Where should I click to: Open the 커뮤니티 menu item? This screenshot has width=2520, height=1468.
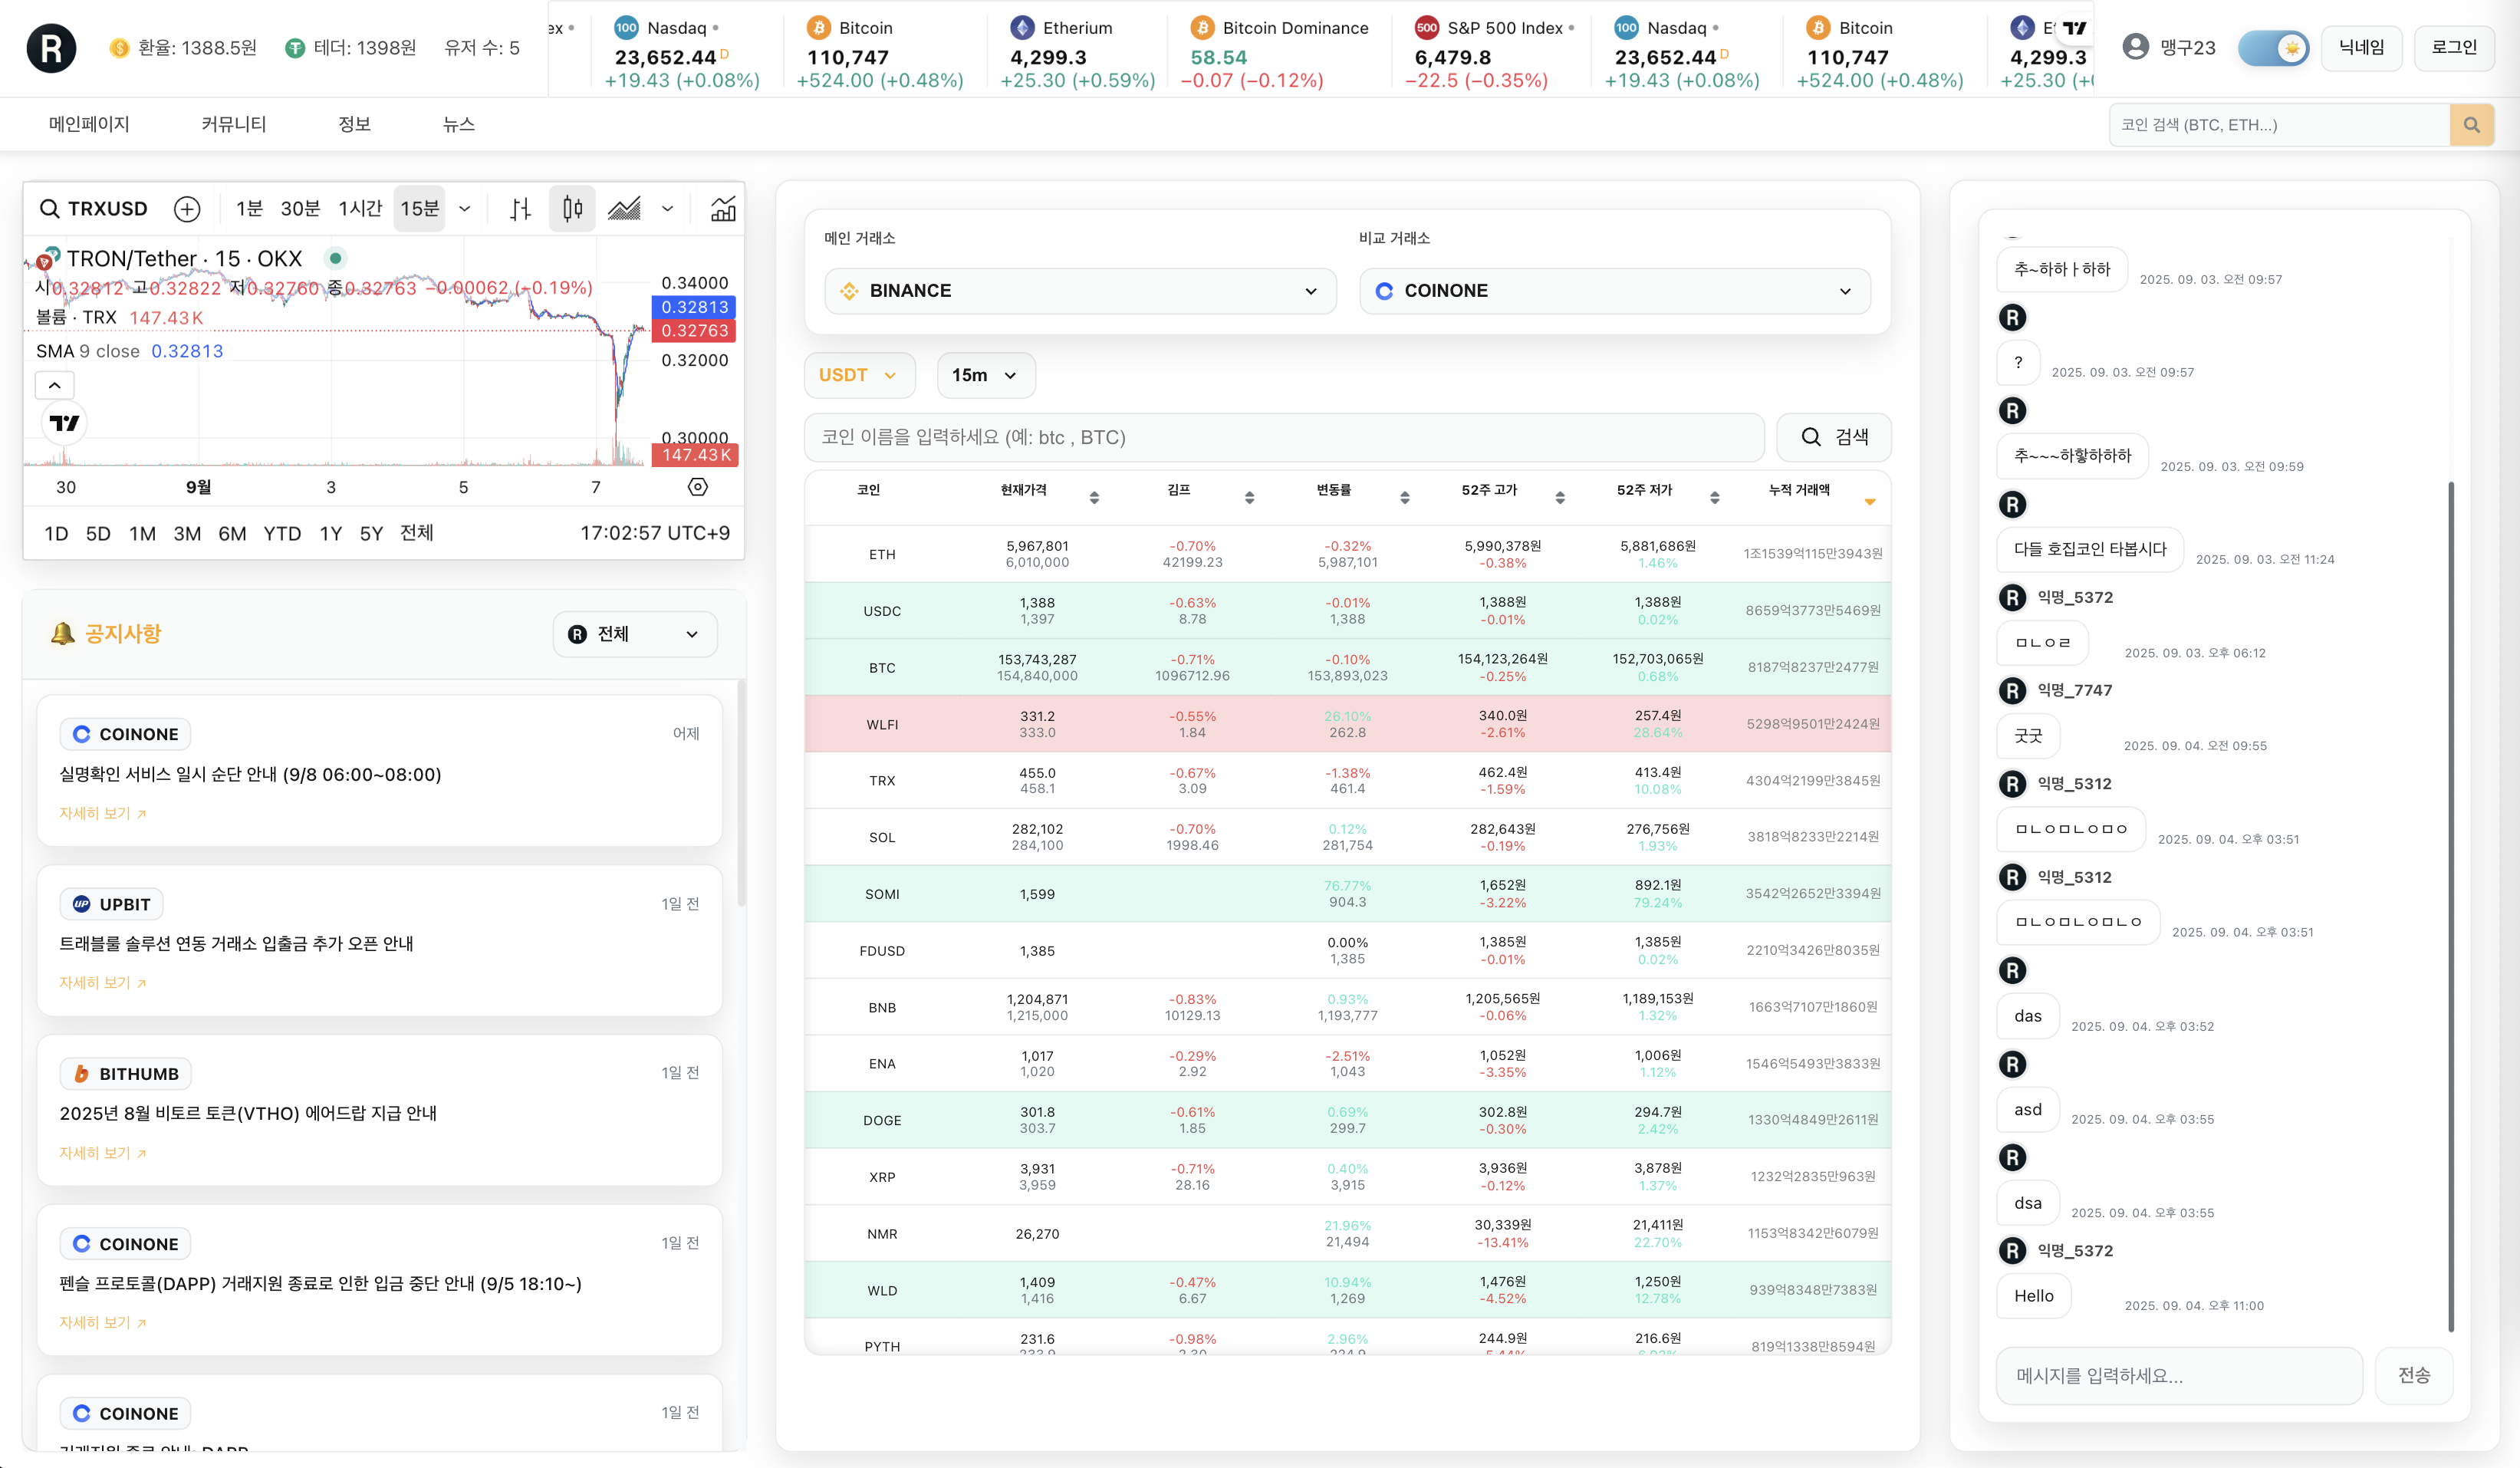click(233, 124)
